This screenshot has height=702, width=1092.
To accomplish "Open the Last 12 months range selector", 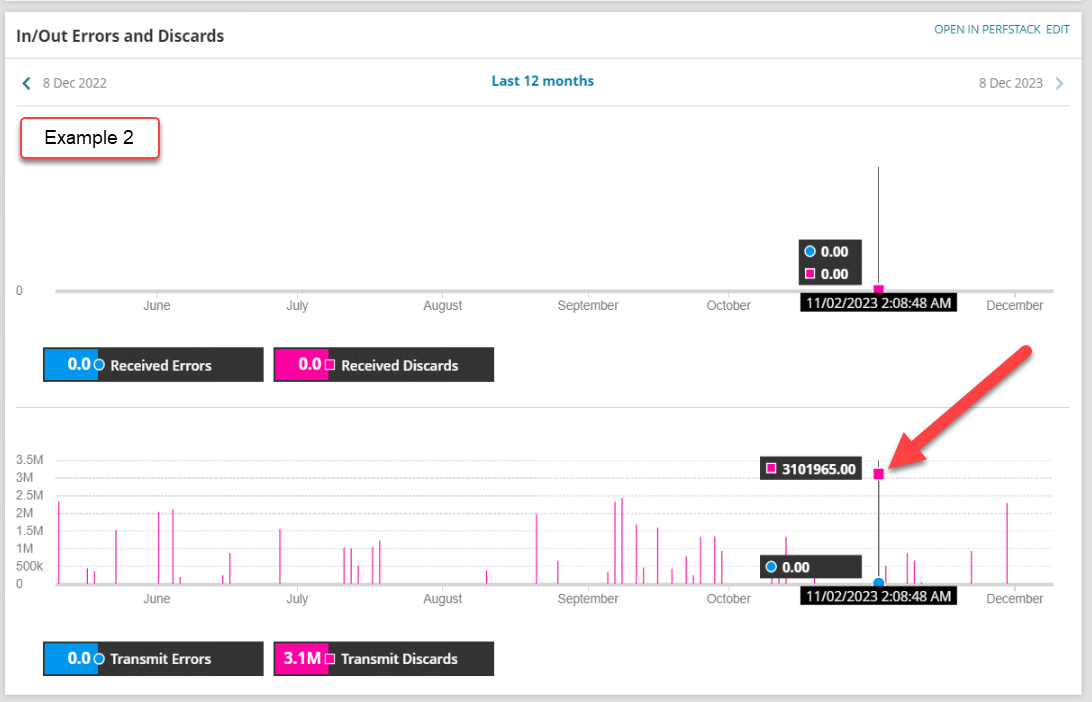I will coord(543,81).
